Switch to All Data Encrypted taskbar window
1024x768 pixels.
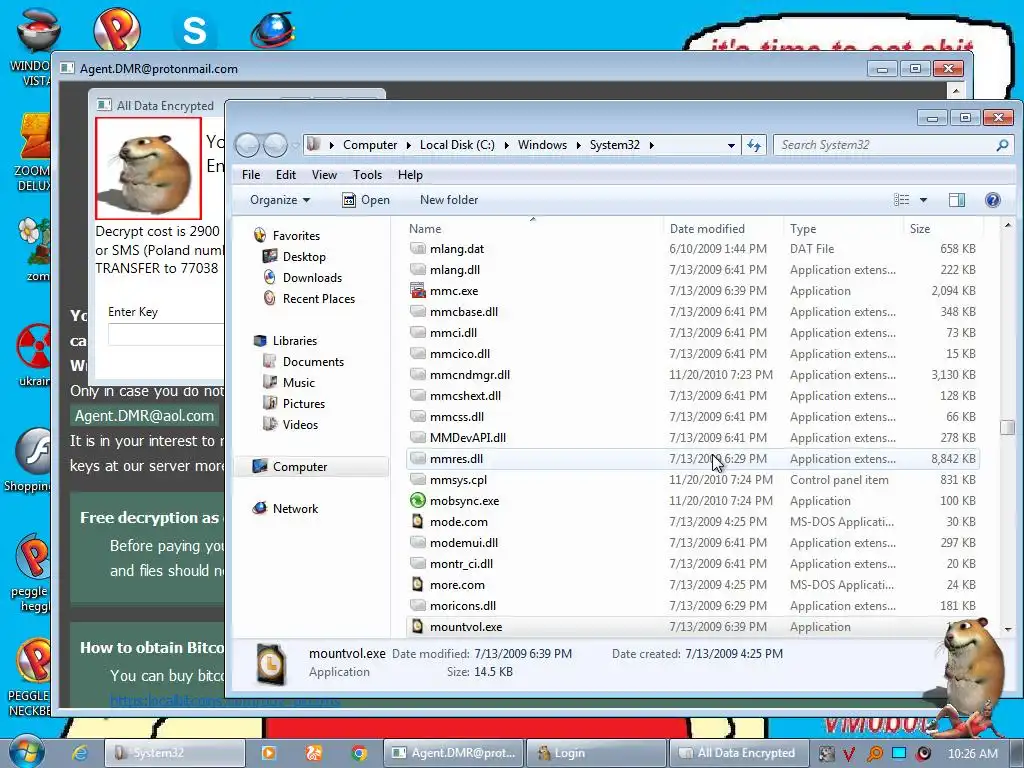click(738, 753)
